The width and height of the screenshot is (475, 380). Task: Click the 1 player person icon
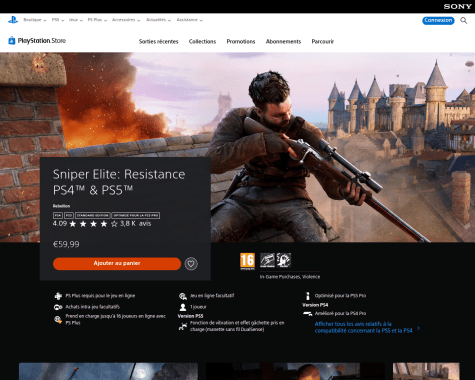click(x=183, y=307)
